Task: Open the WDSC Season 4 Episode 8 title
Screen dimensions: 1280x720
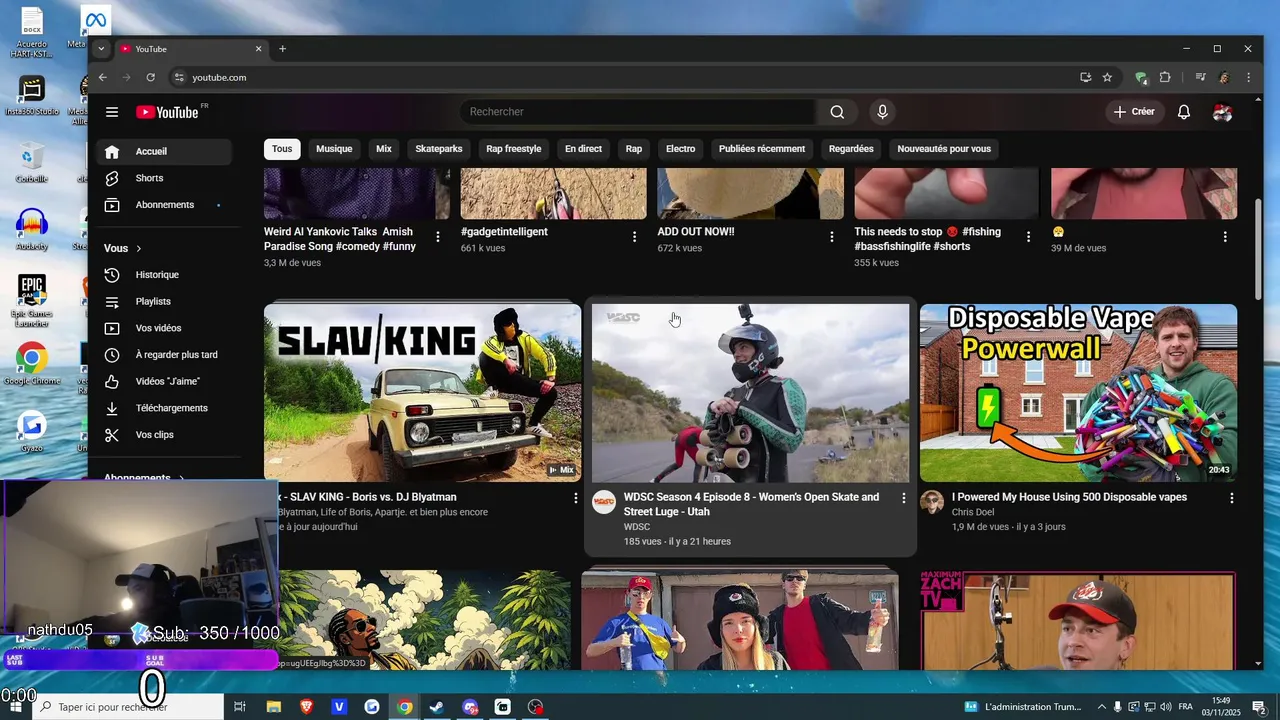Action: (x=752, y=504)
